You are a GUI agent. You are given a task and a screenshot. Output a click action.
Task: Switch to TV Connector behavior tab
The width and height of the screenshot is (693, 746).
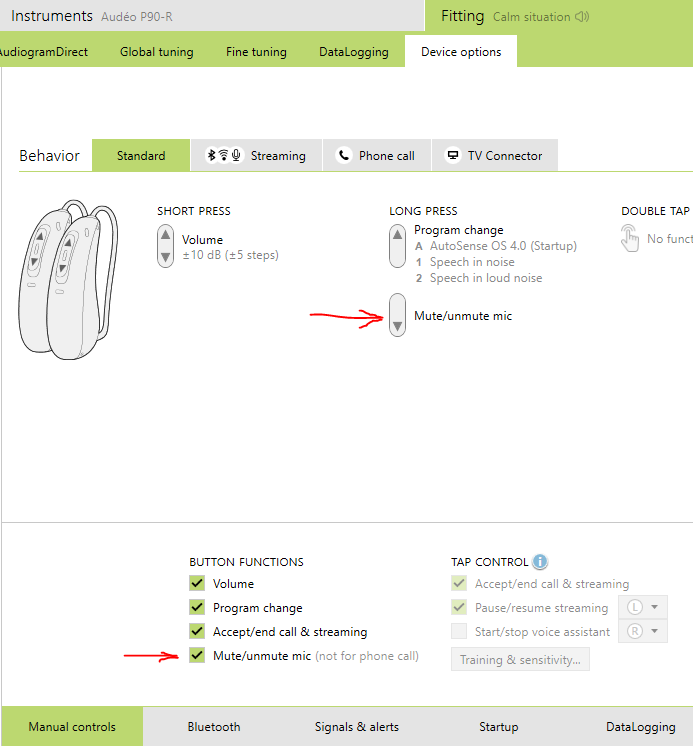[x=495, y=156]
